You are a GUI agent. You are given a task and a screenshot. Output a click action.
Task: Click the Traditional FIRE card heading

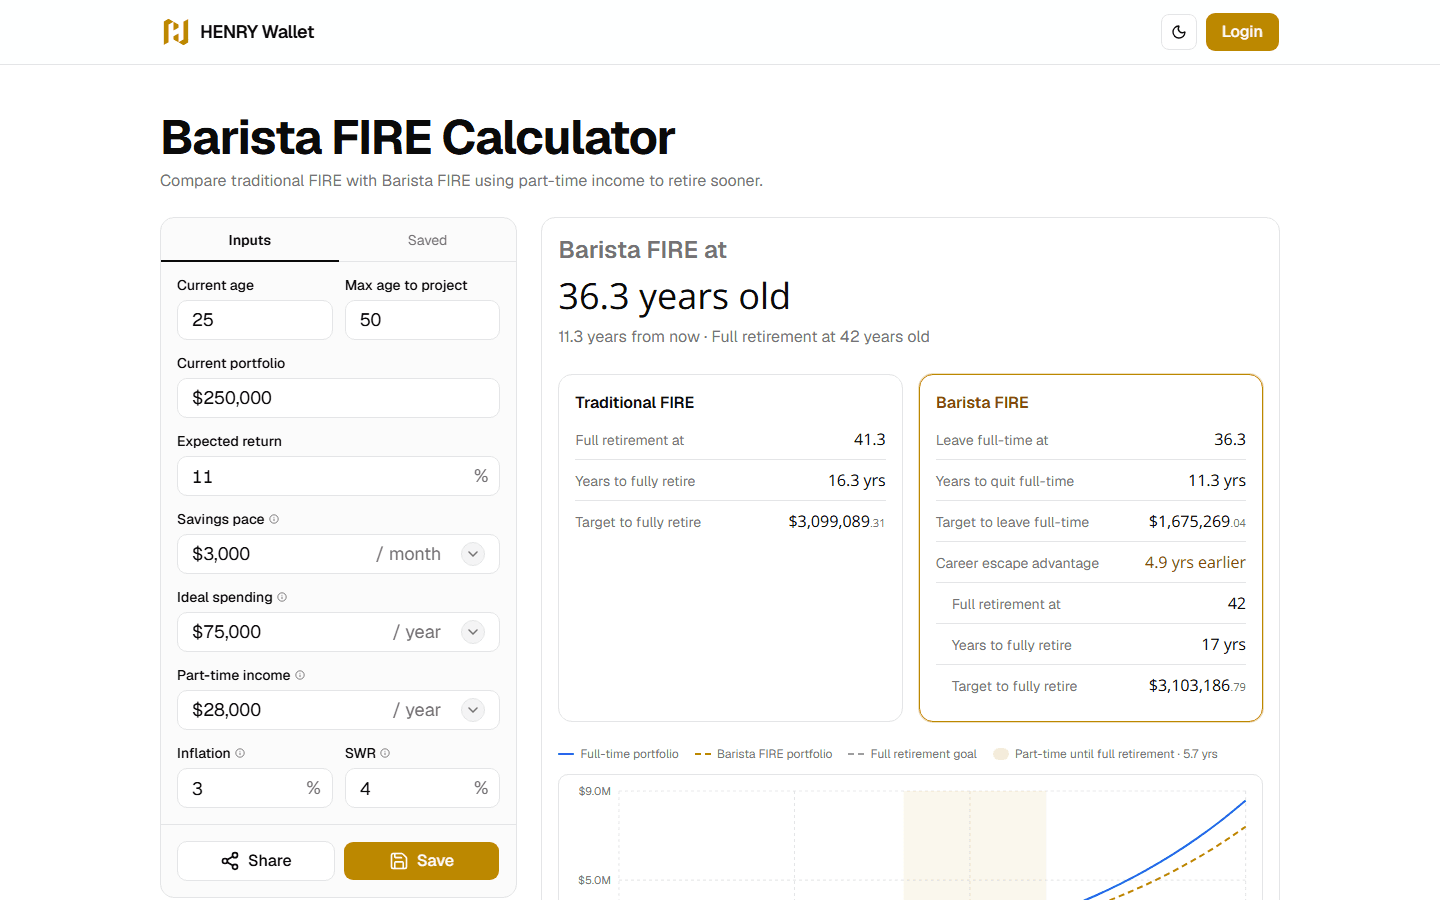pos(634,402)
